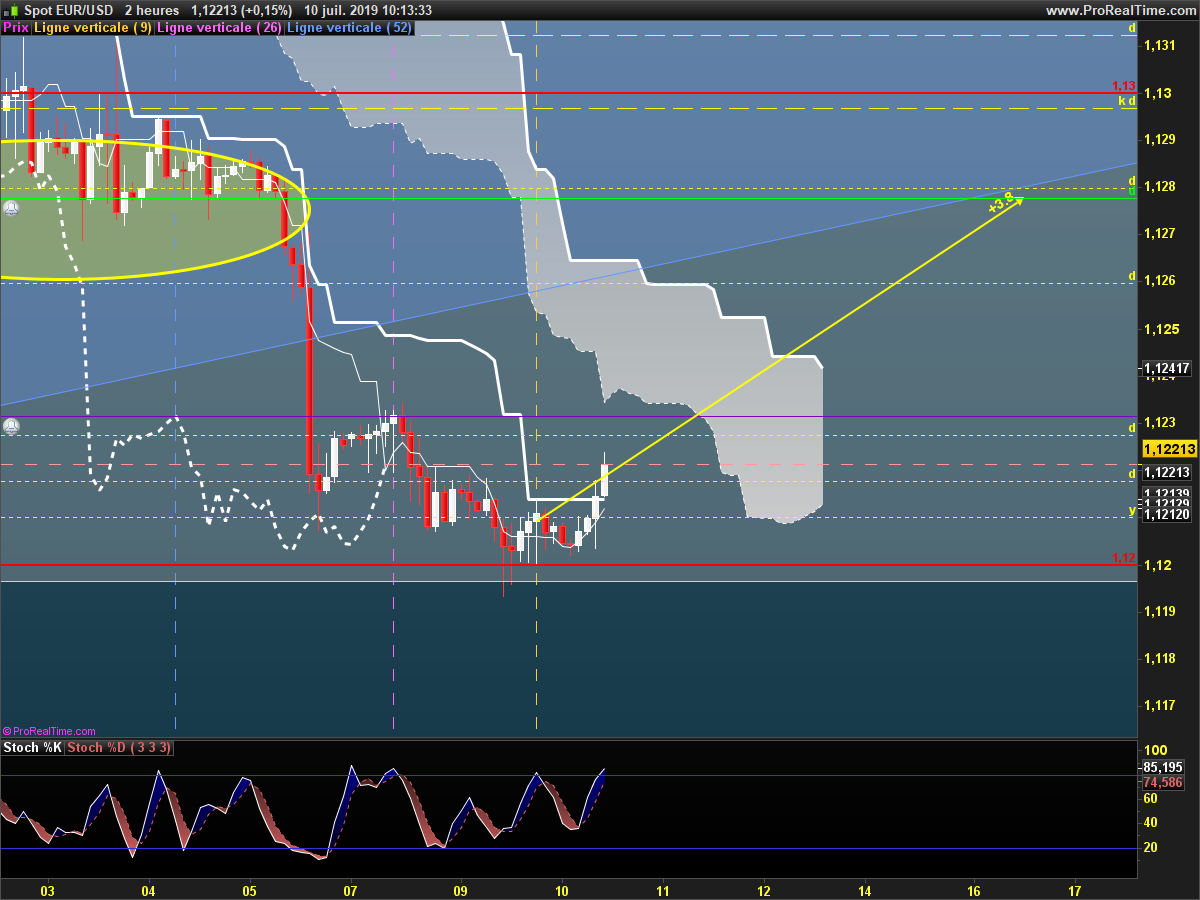Click the +3,8 label on the trendline

pyautogui.click(x=1002, y=203)
